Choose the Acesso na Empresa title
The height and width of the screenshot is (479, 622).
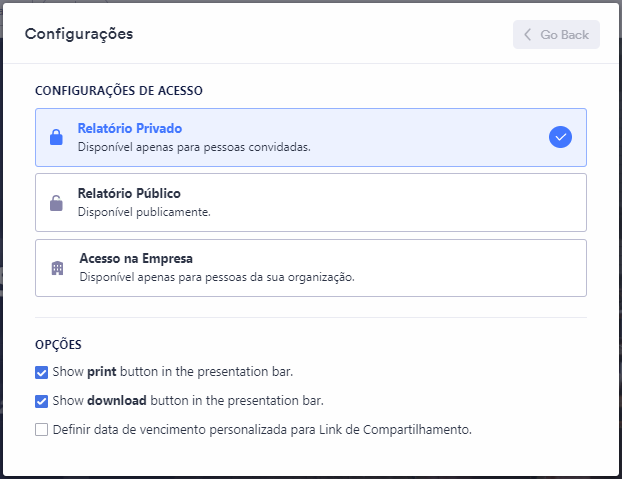pyautogui.click(x=135, y=258)
